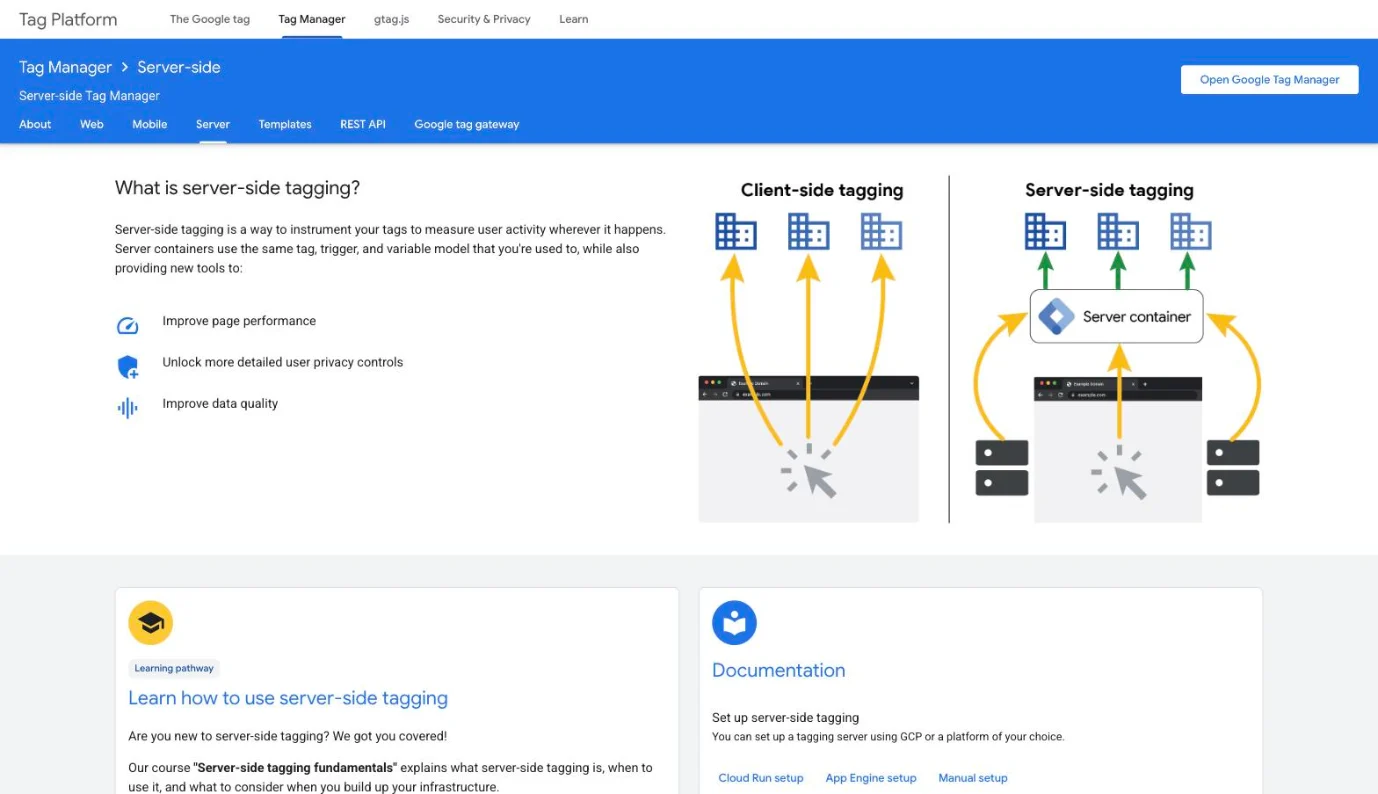
Task: Switch to the Web tab
Action: tap(92, 124)
